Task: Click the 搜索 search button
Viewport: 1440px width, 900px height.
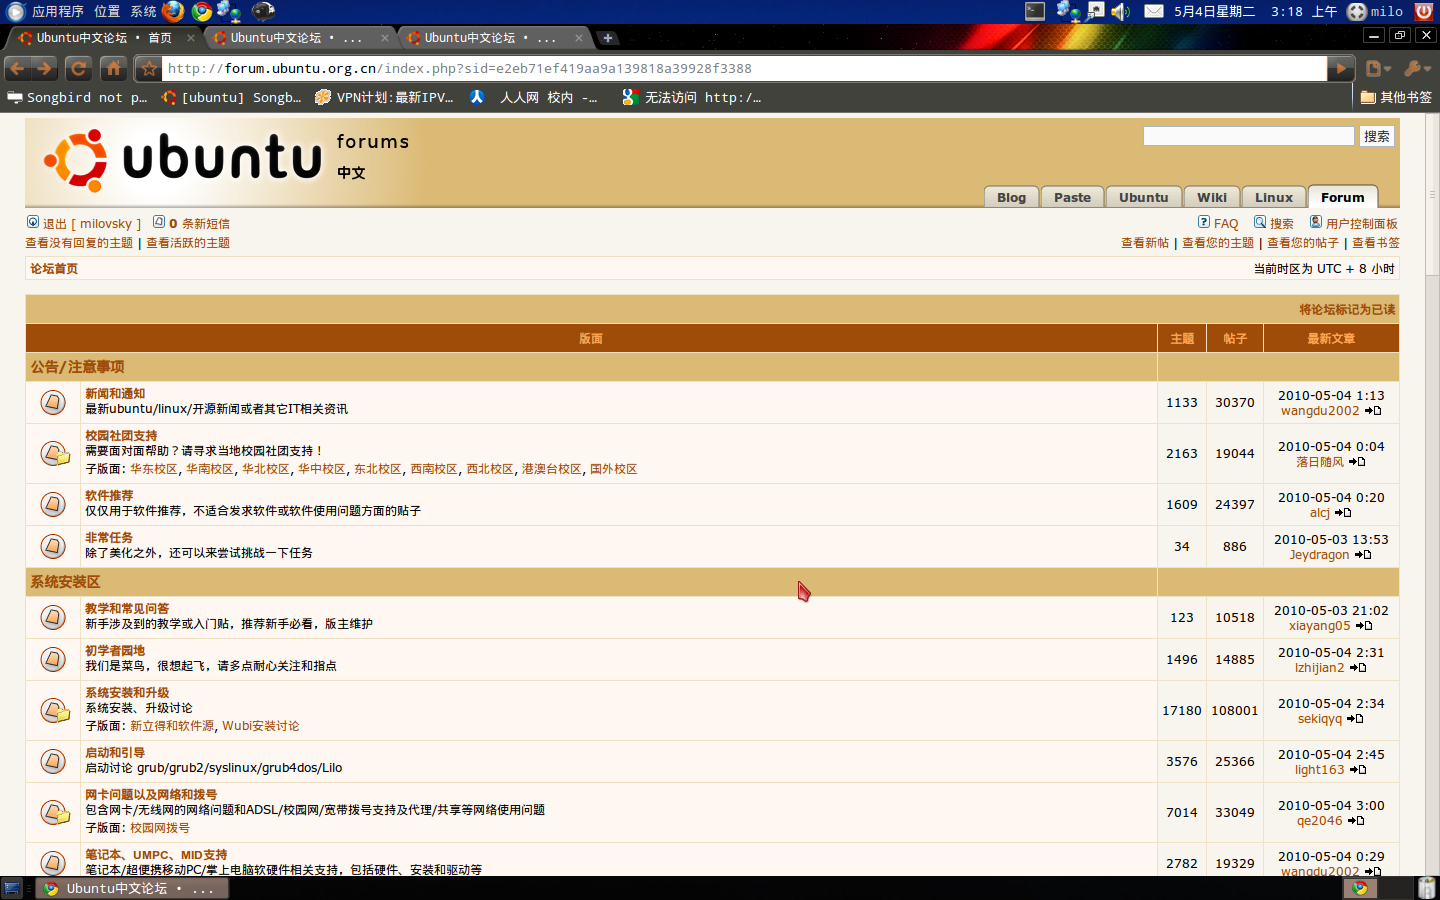Action: [x=1377, y=136]
